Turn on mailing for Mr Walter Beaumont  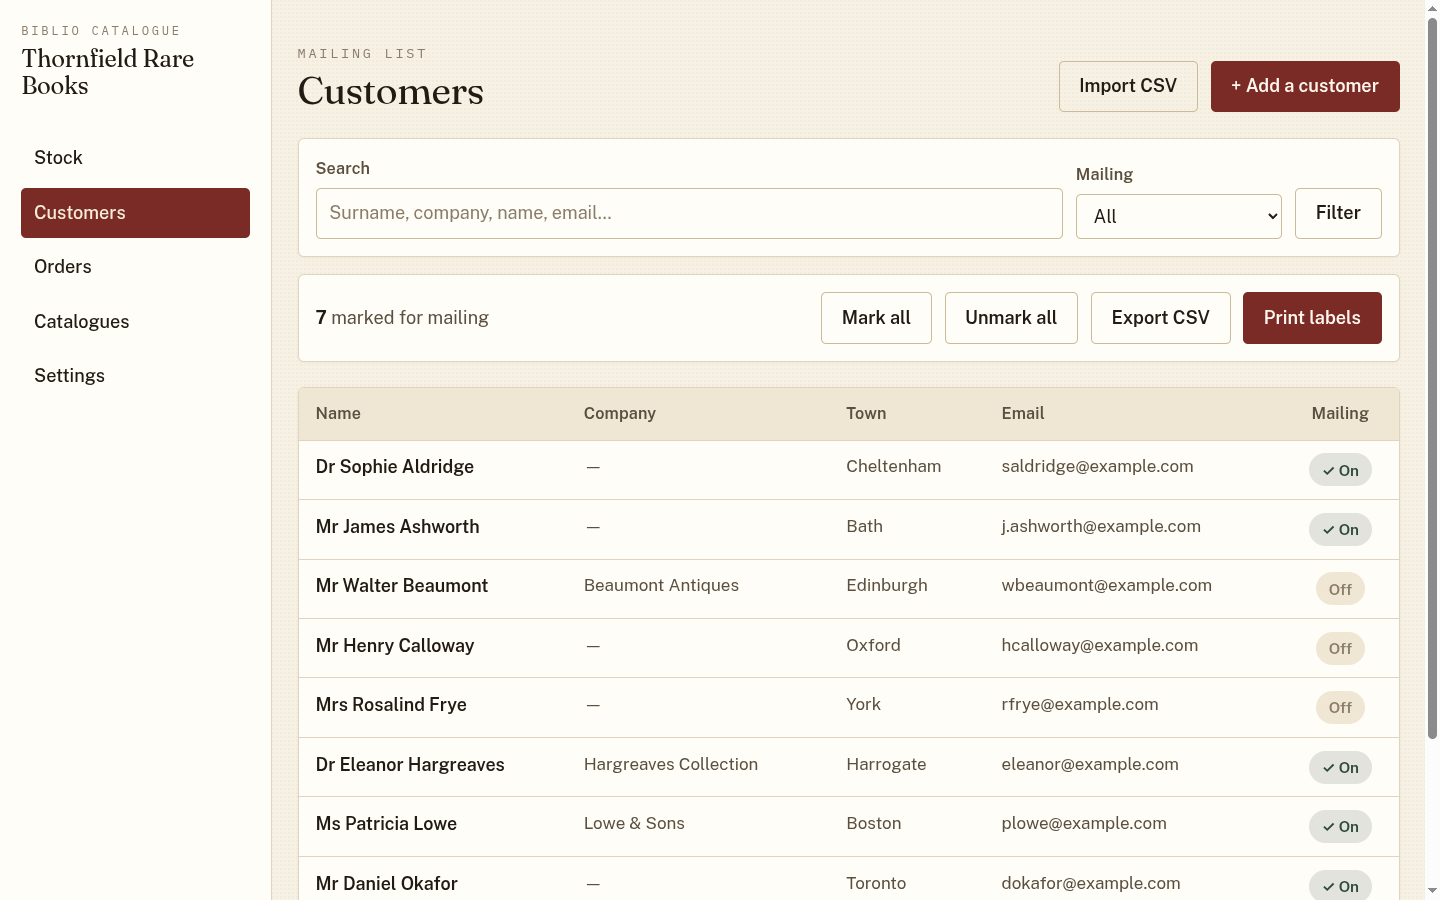coord(1340,589)
